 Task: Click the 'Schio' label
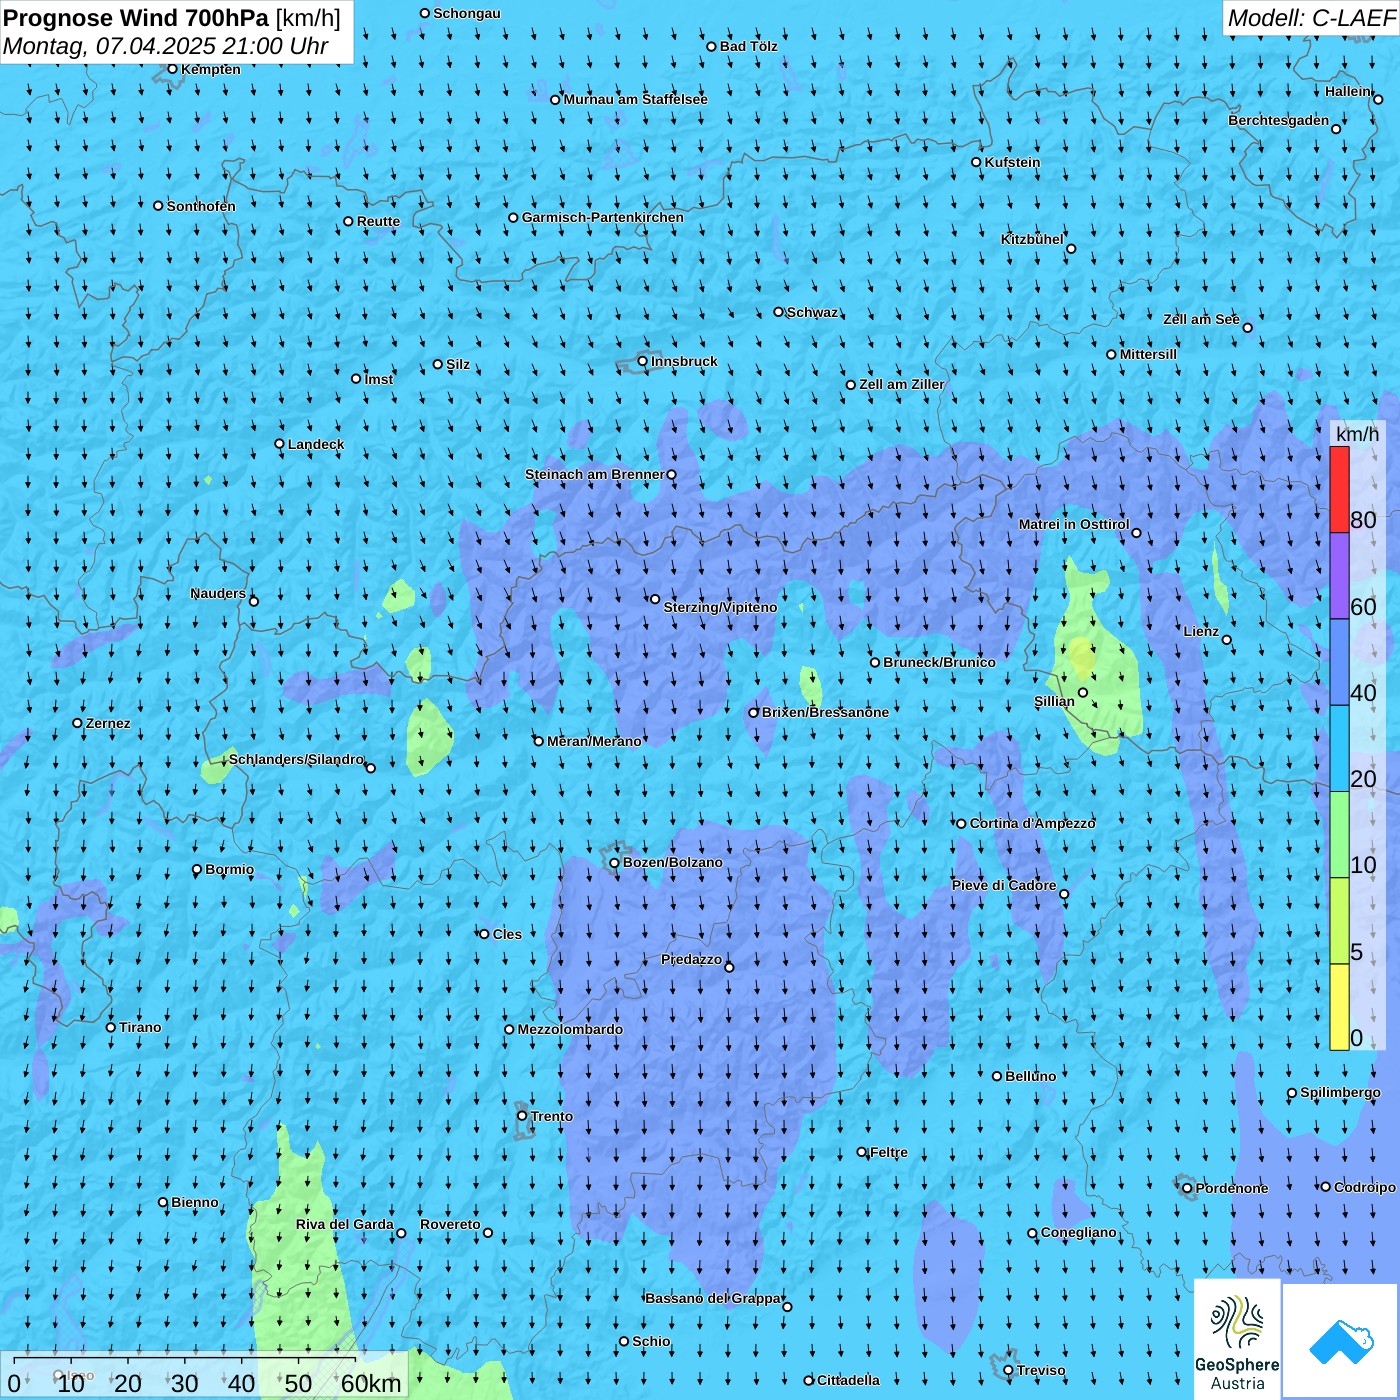click(x=651, y=1341)
